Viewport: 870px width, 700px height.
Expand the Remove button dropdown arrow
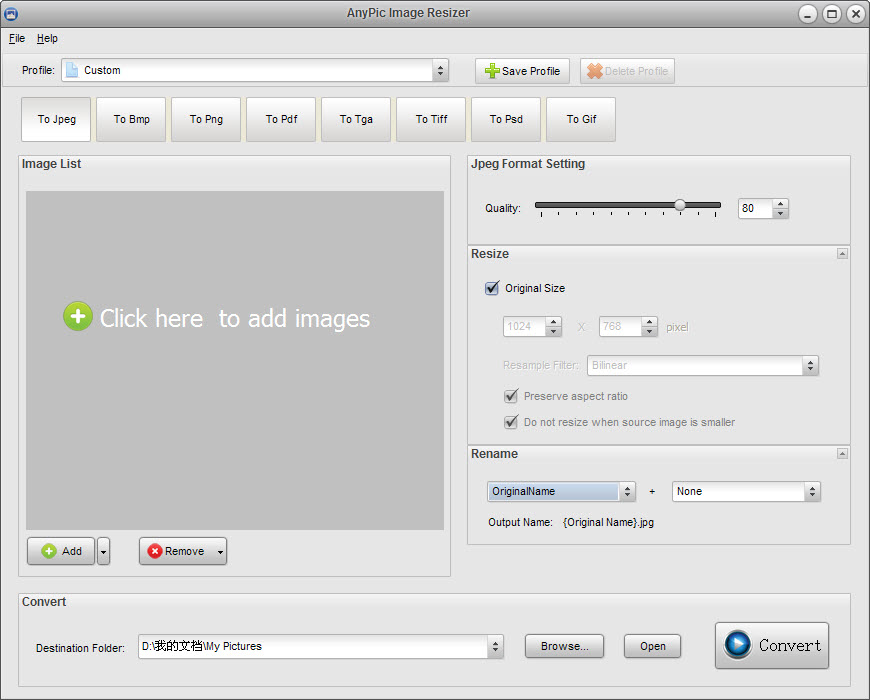[220, 552]
